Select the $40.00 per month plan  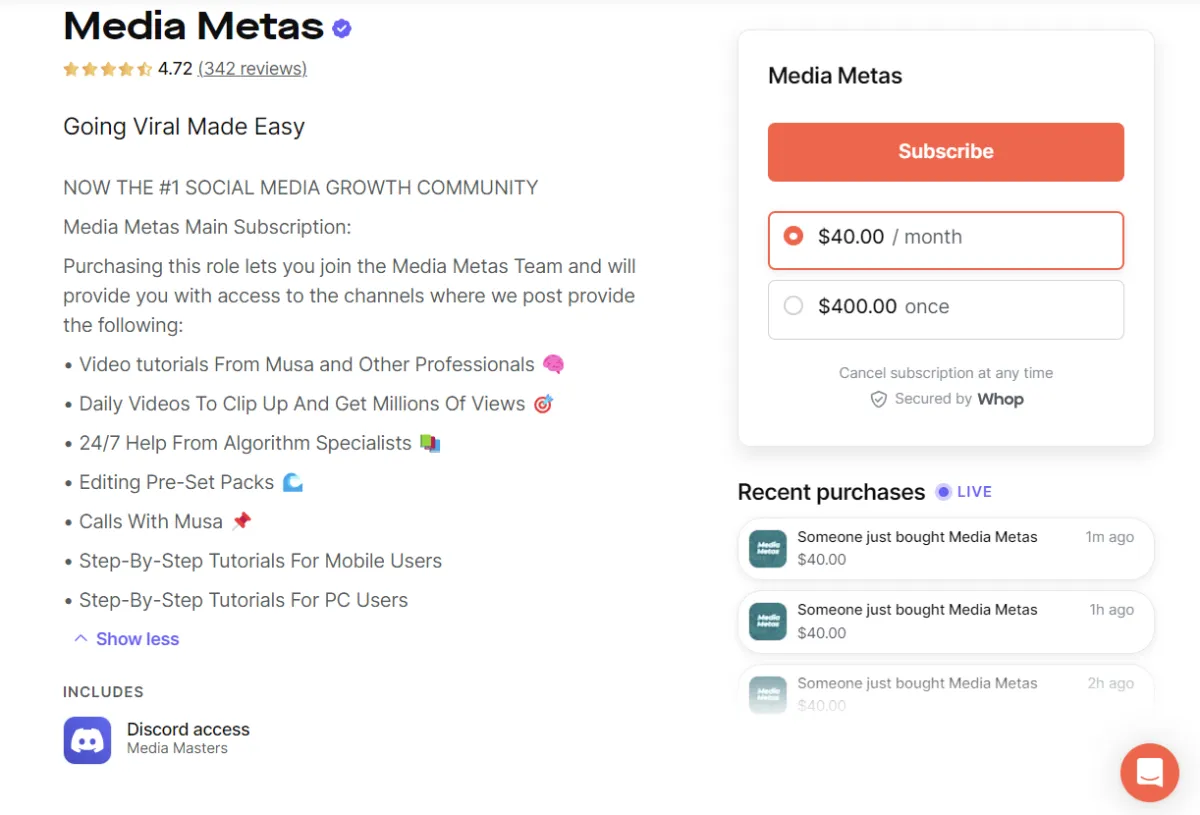point(945,240)
